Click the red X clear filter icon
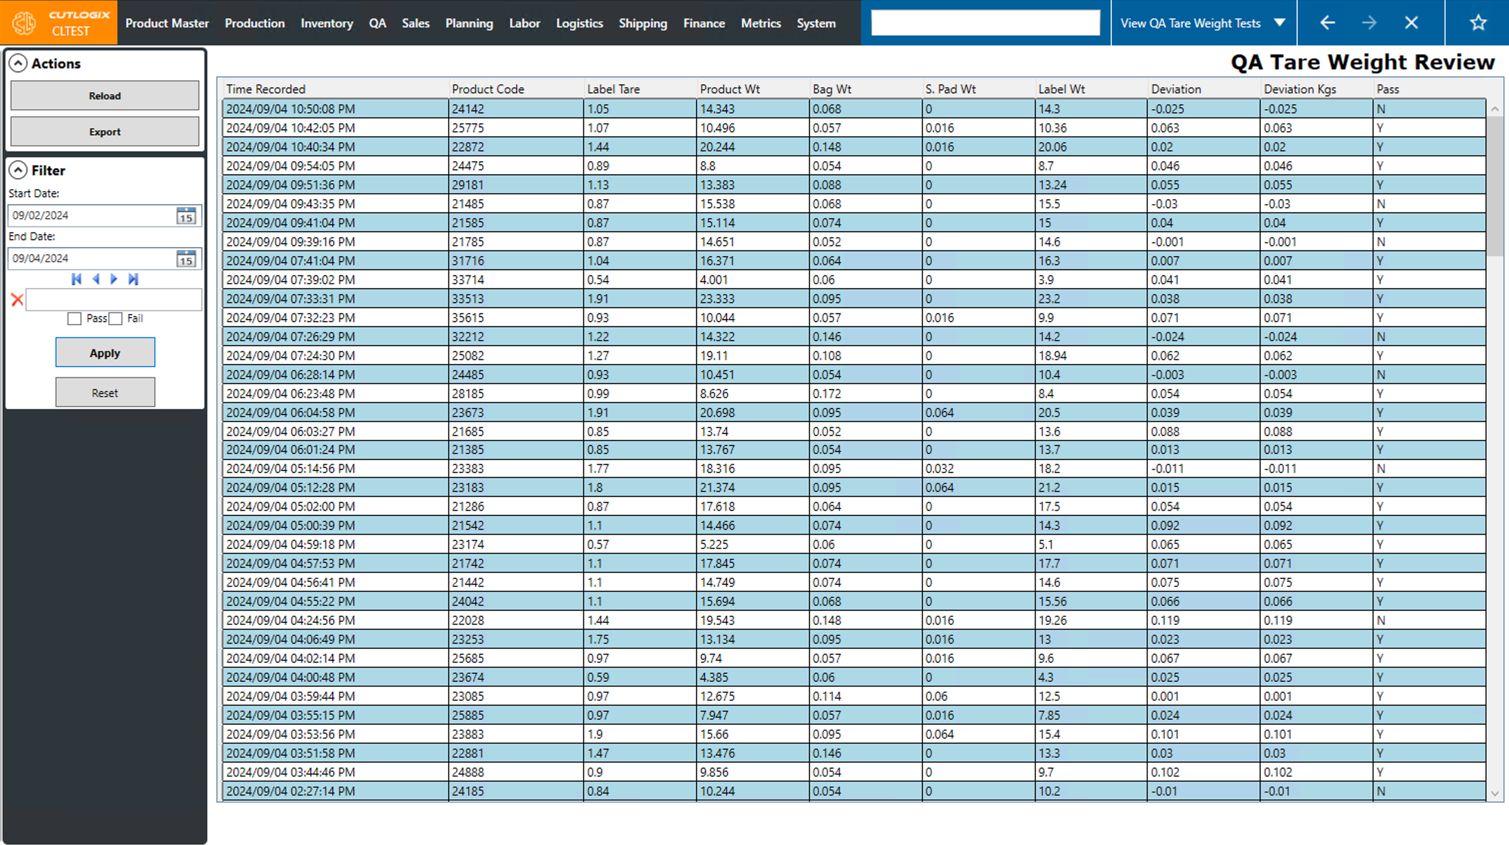The image size is (1509, 845). [17, 300]
